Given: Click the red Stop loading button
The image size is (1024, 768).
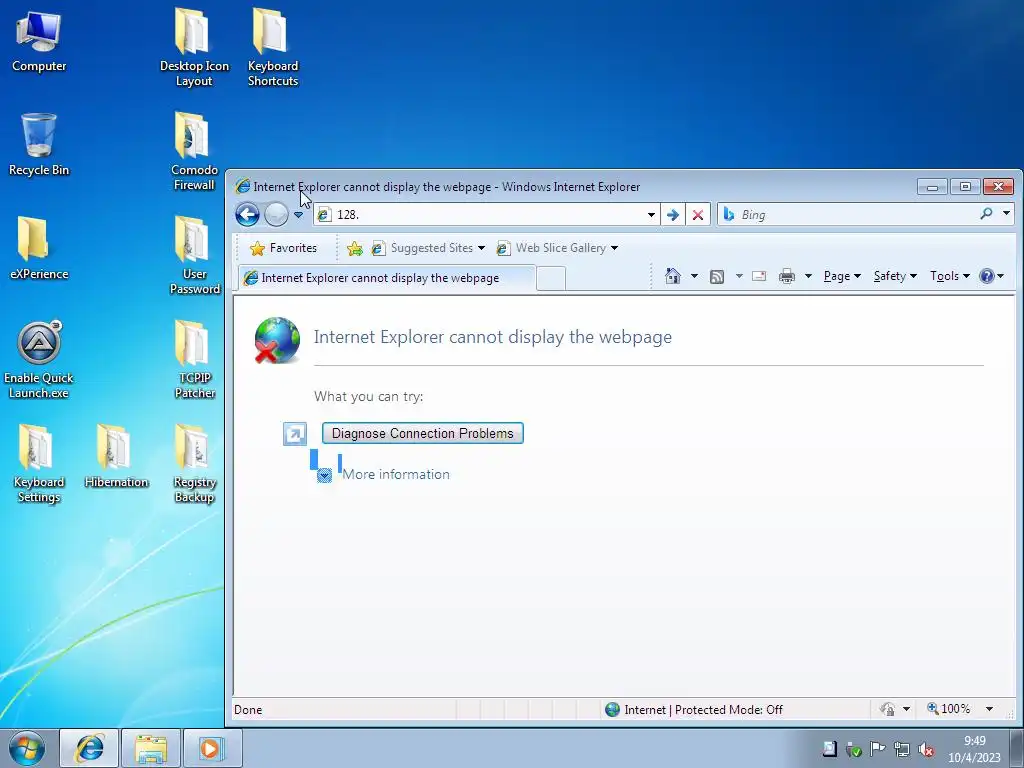Looking at the screenshot, I should click(697, 215).
